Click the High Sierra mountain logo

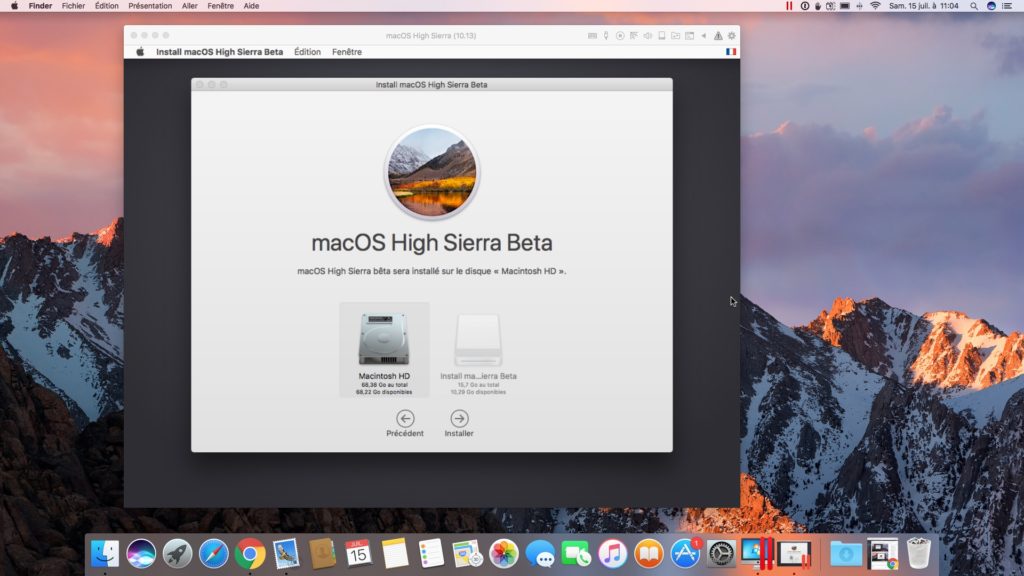432,172
